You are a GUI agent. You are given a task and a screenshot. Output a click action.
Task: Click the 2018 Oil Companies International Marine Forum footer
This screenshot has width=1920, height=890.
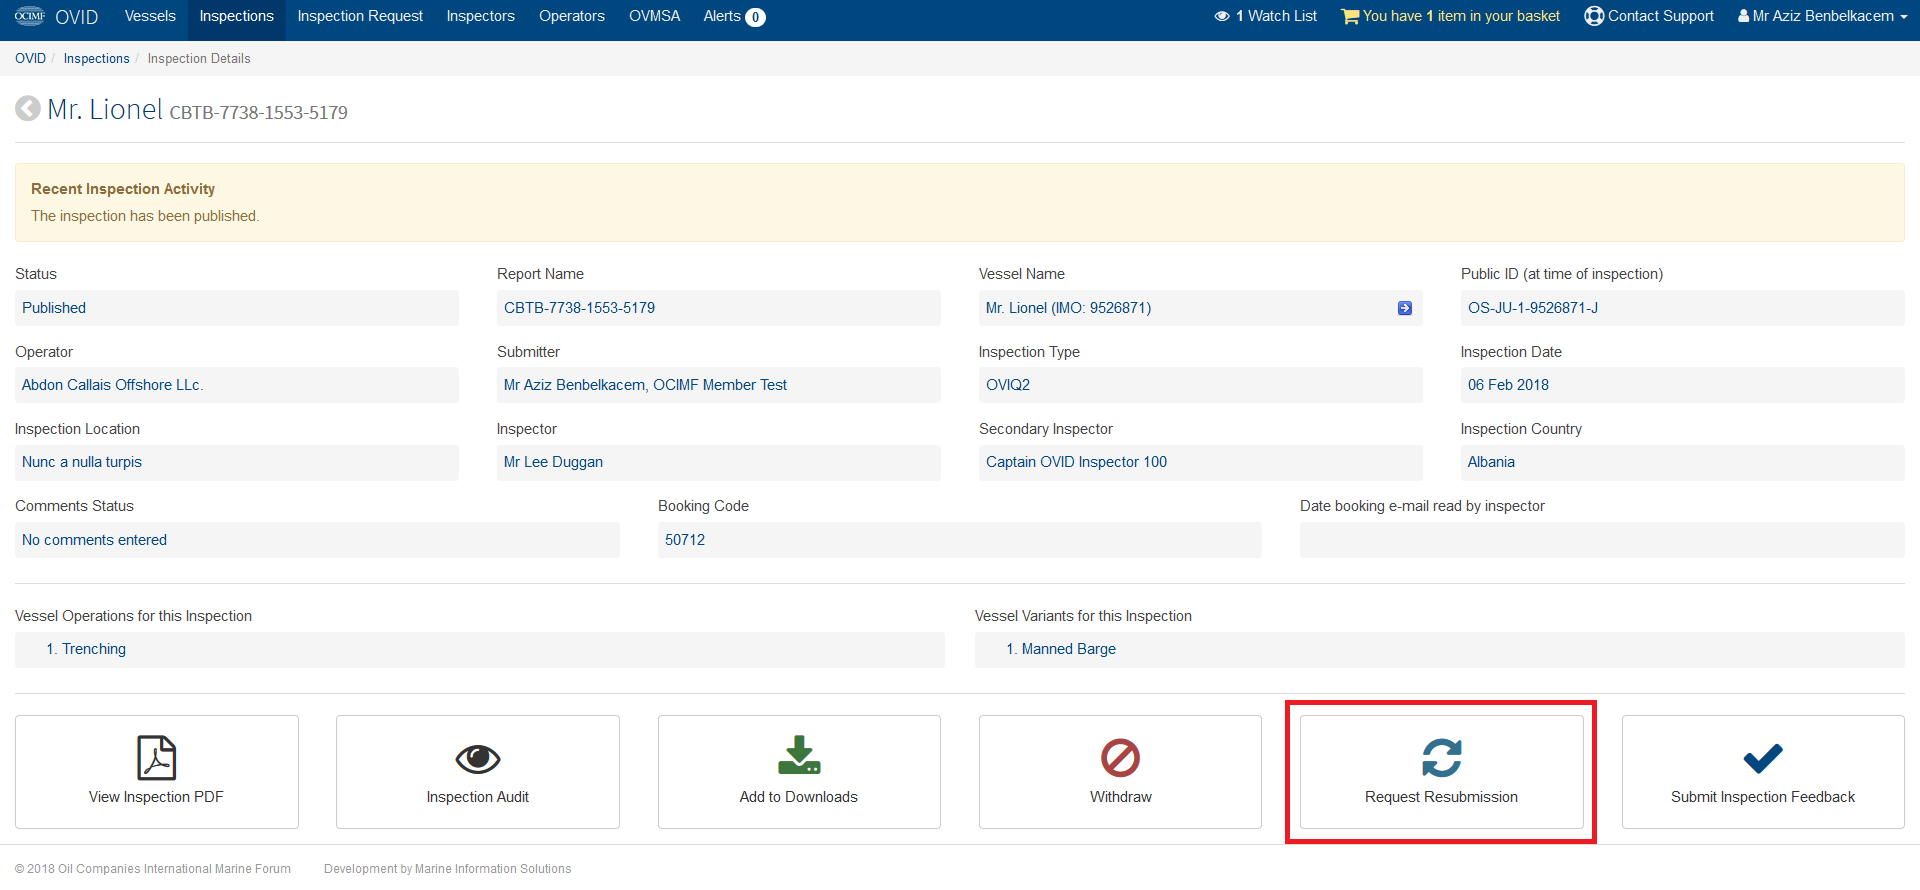click(153, 869)
